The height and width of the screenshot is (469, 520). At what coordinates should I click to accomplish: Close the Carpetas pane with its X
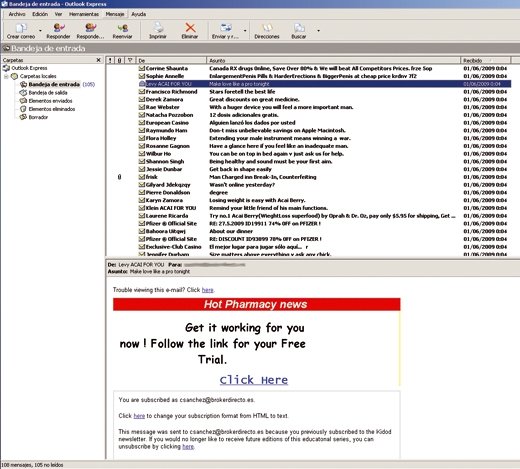(x=98, y=60)
